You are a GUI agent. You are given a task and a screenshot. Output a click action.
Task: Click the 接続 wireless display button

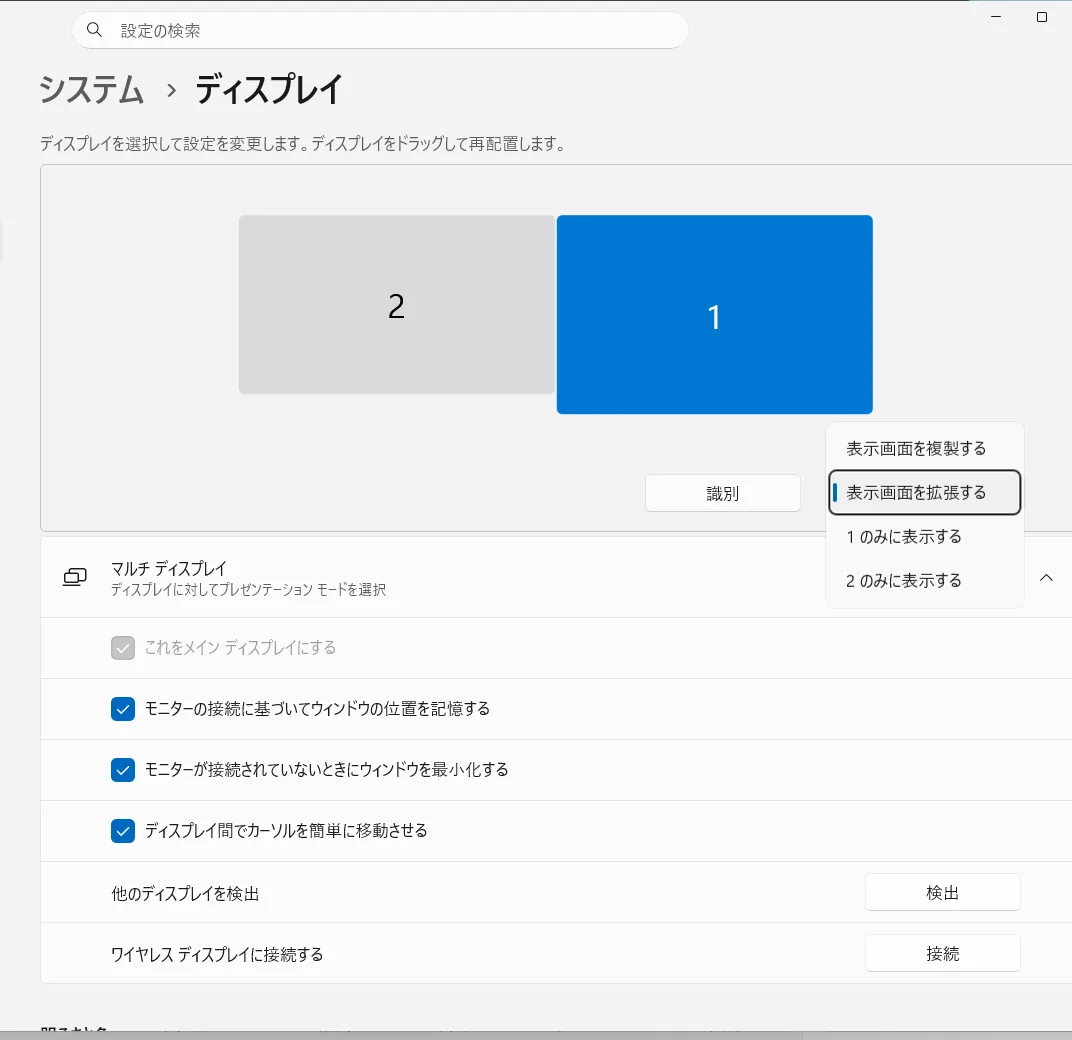[x=943, y=953]
